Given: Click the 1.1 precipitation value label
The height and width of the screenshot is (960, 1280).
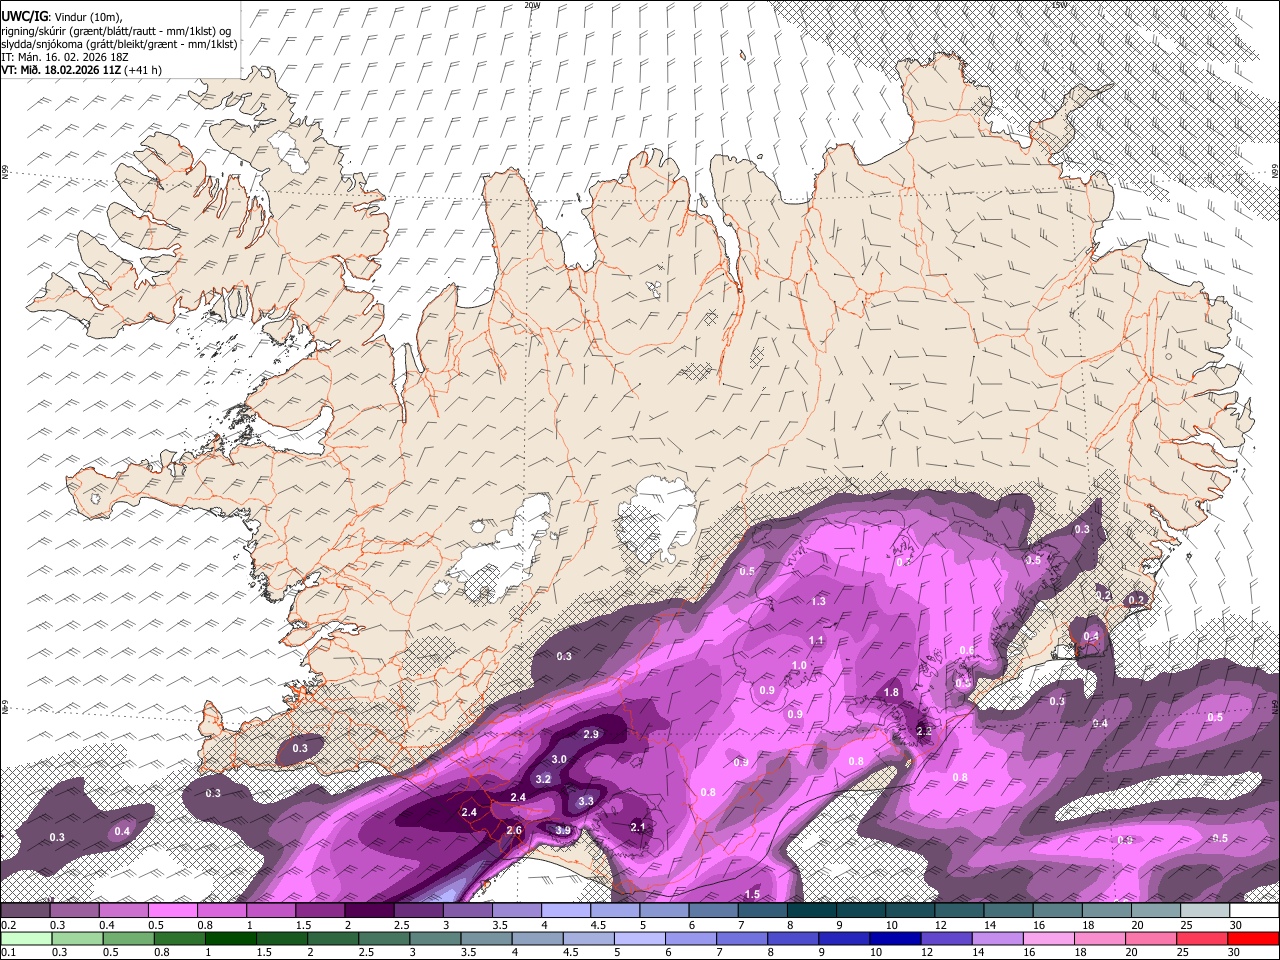Looking at the screenshot, I should click(816, 641).
